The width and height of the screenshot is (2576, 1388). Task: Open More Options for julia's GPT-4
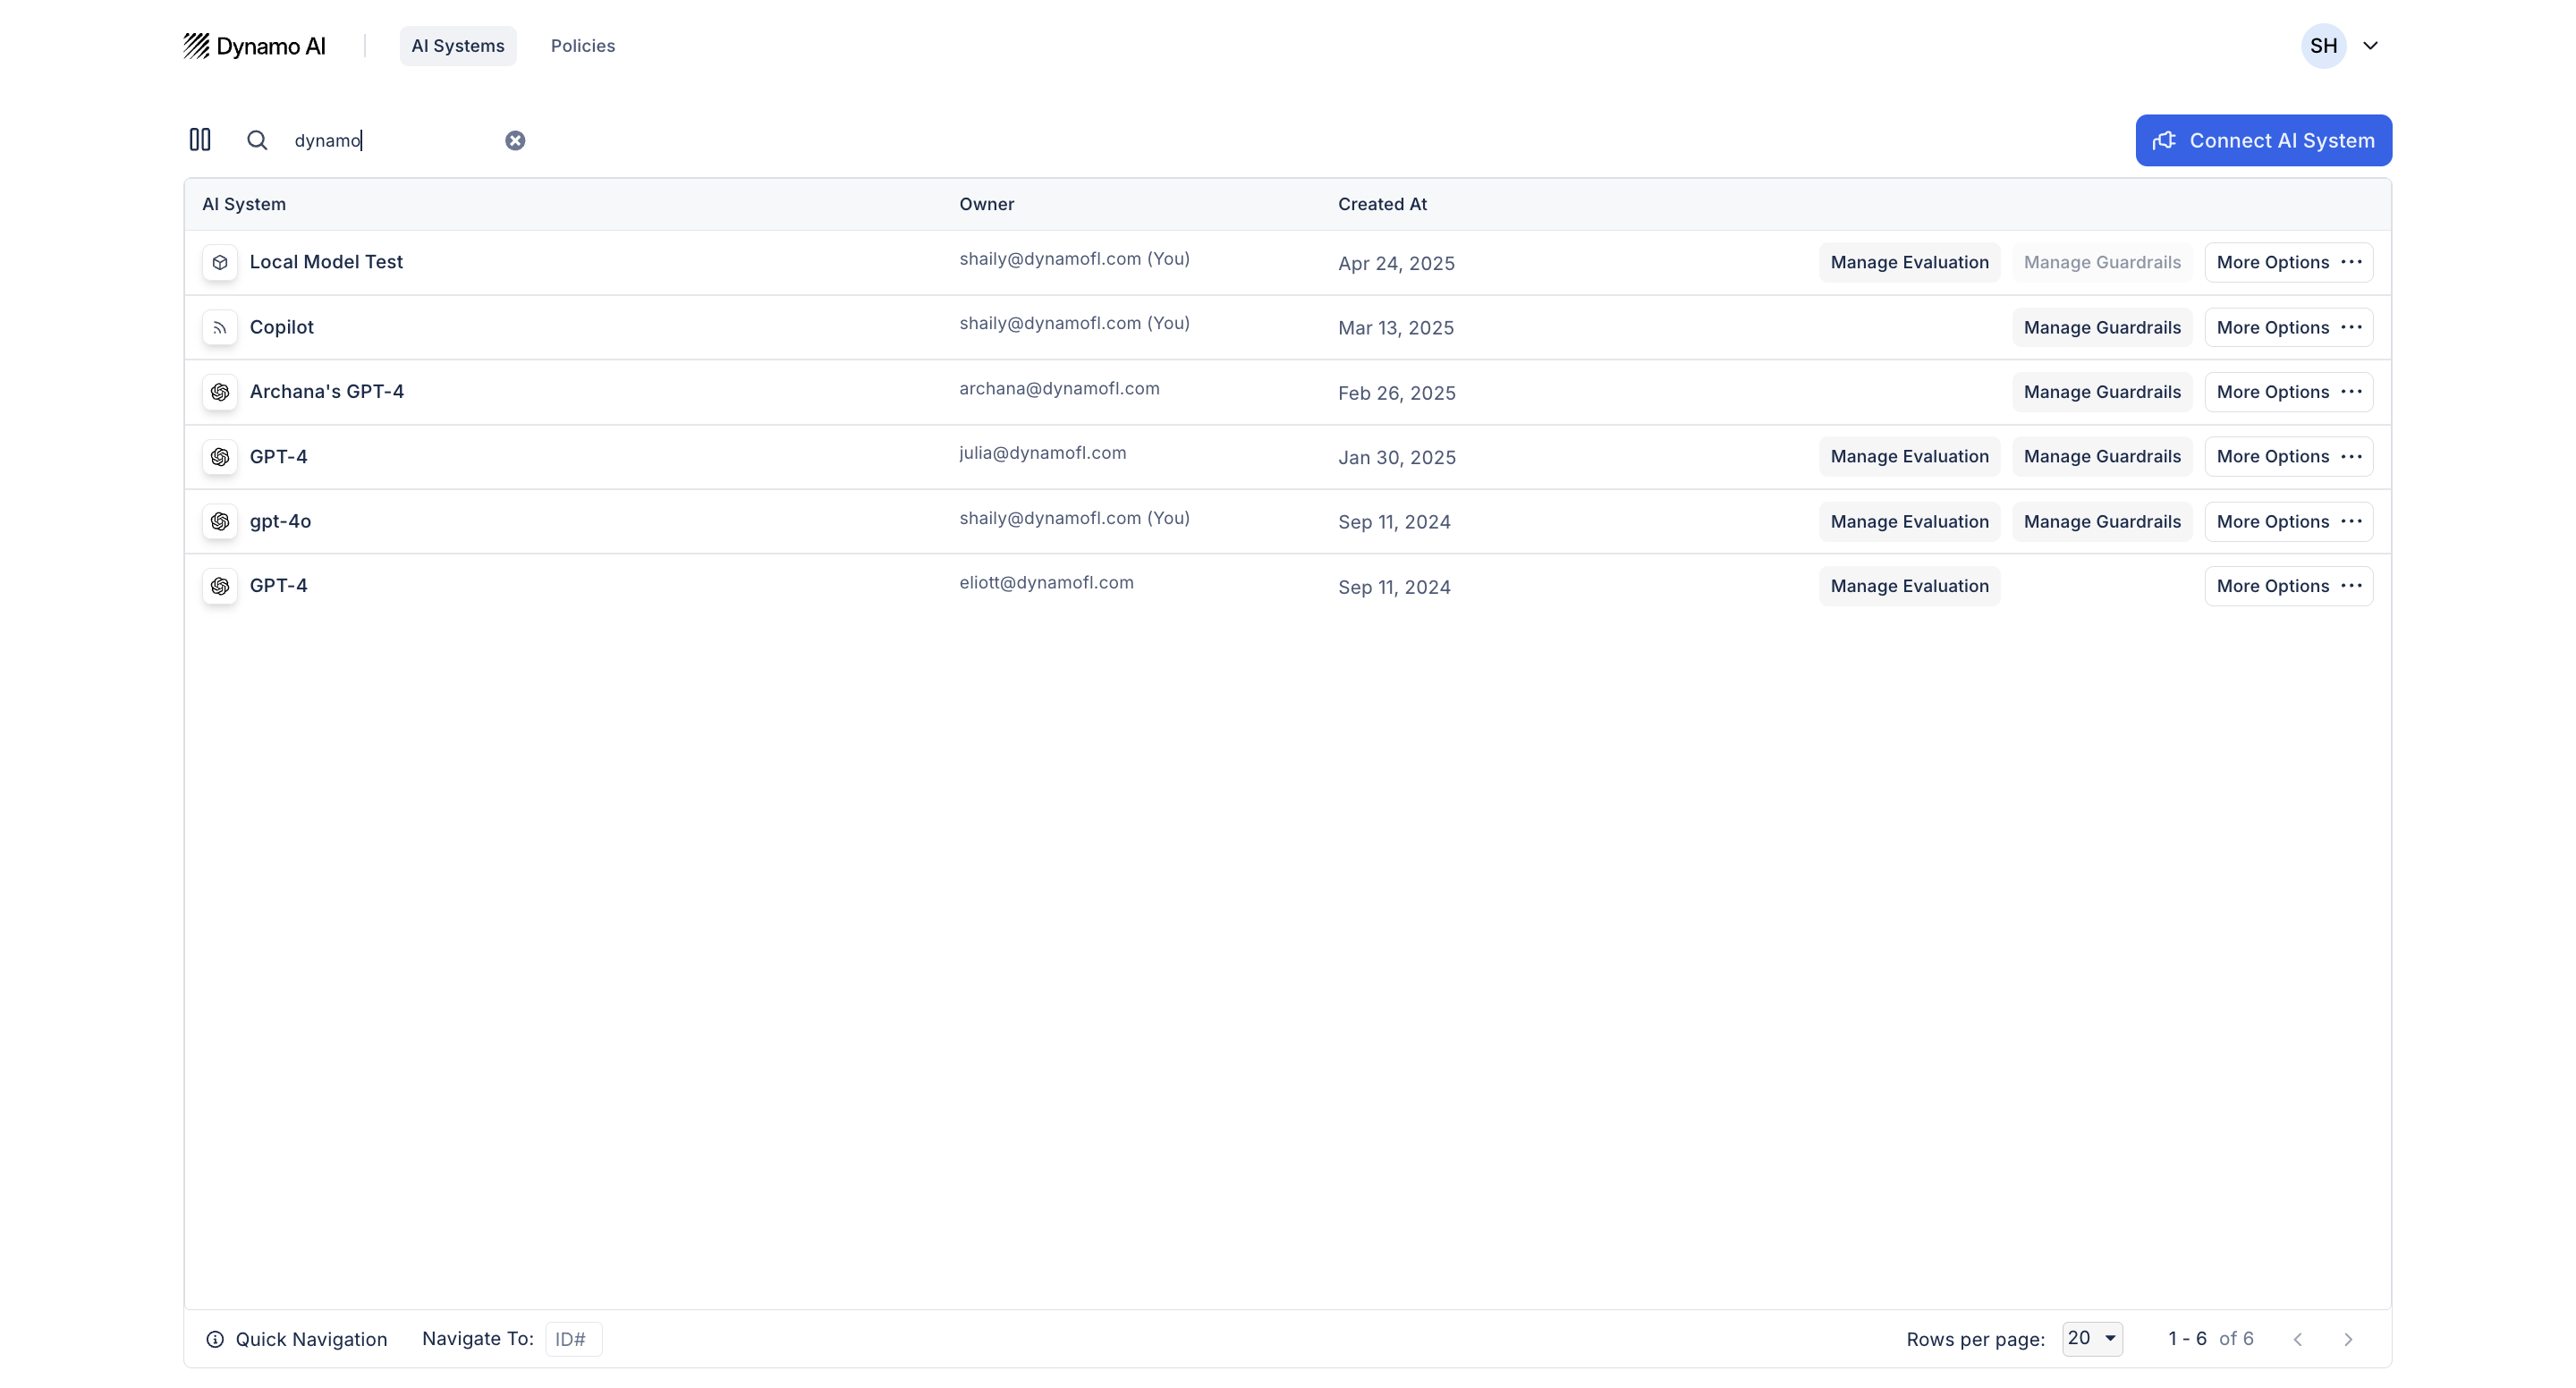pyautogui.click(x=2289, y=457)
